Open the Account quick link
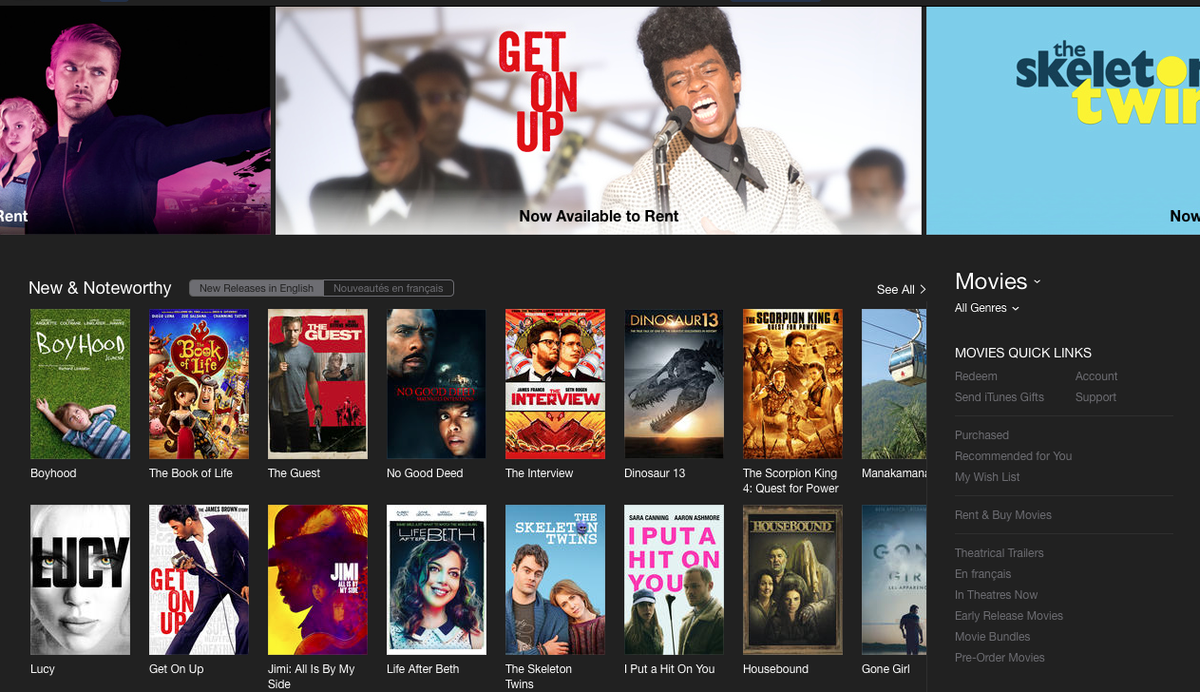Screen dimensions: 1200x692 (x=1096, y=376)
